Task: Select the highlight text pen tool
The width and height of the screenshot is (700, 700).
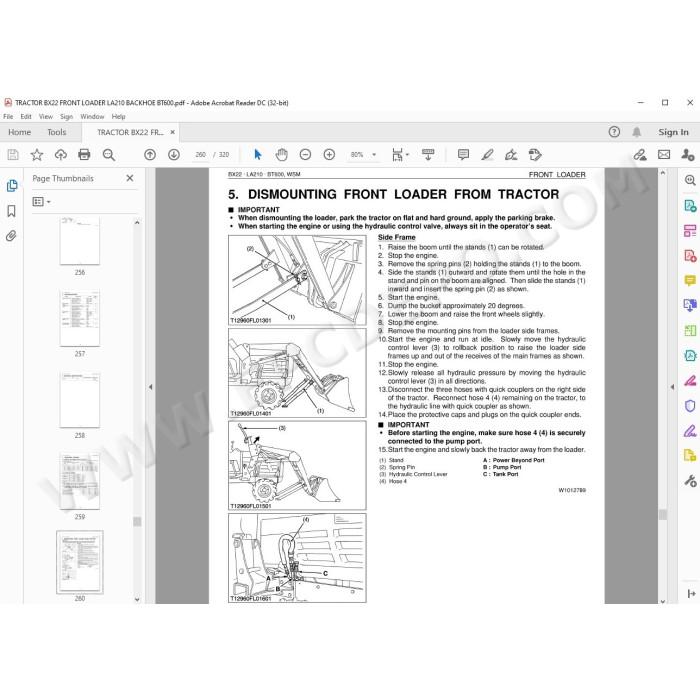Action: tap(487, 154)
